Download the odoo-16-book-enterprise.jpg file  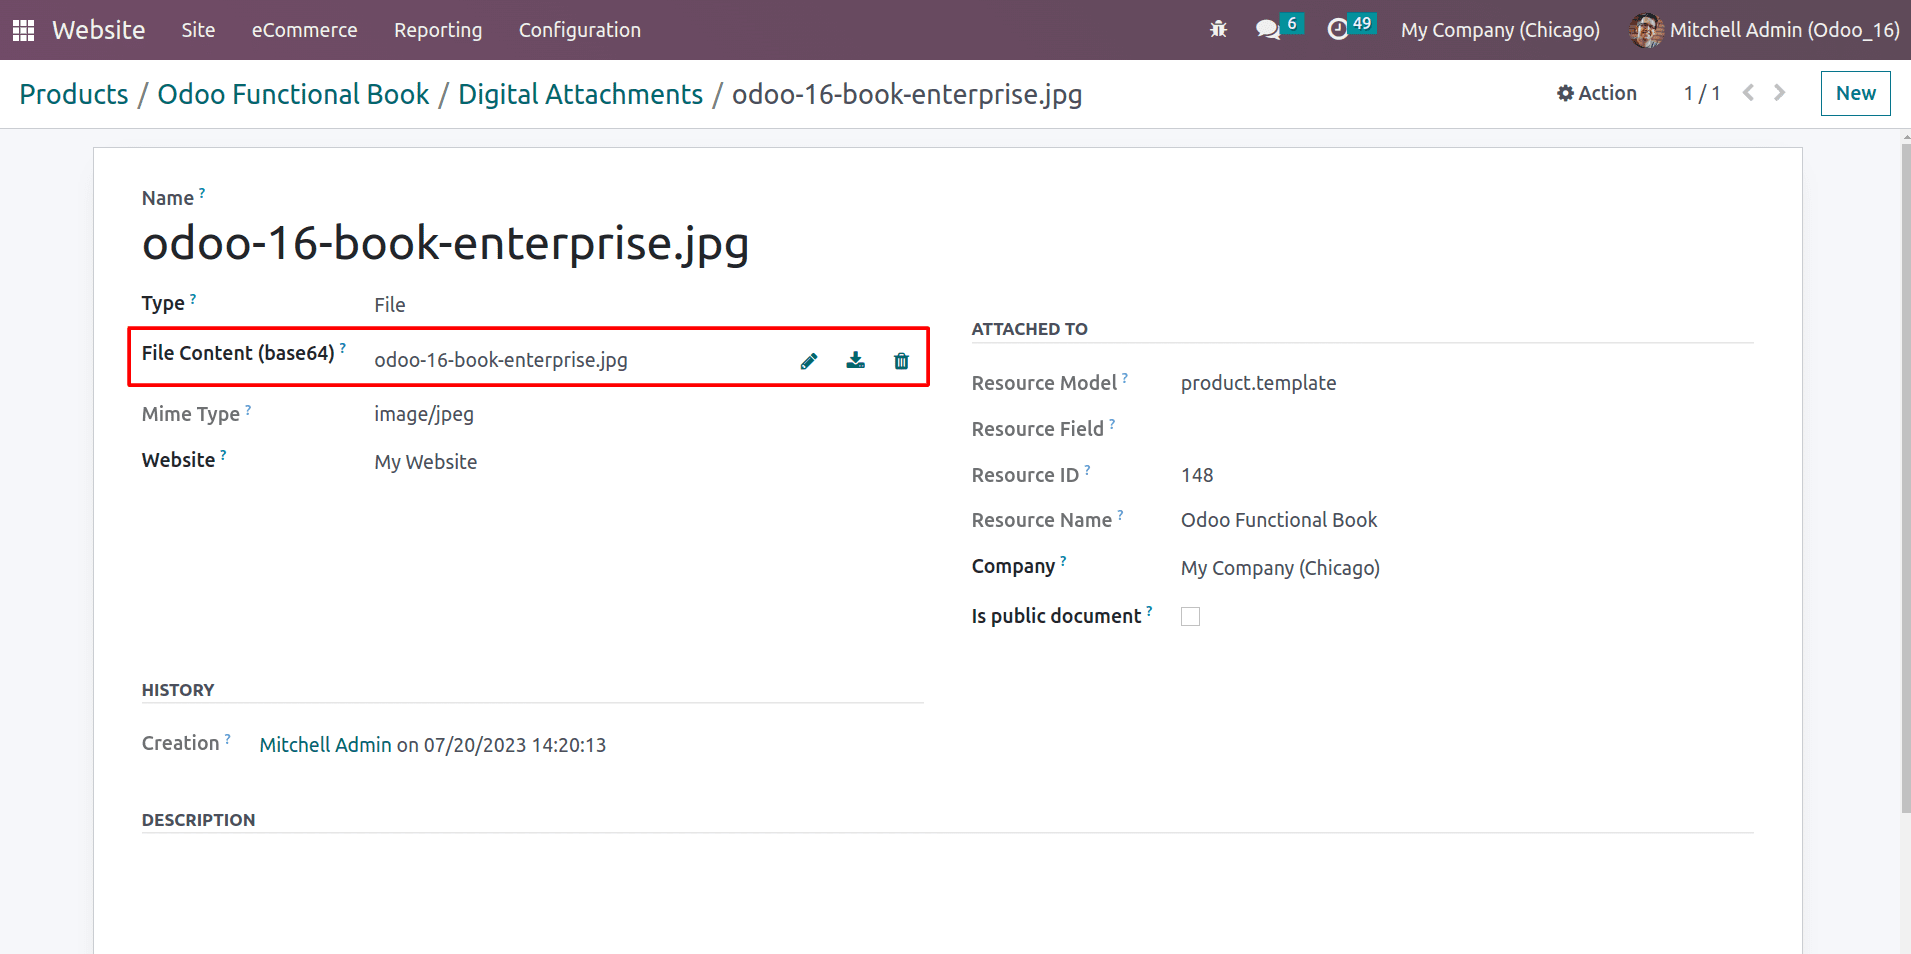pyautogui.click(x=855, y=360)
